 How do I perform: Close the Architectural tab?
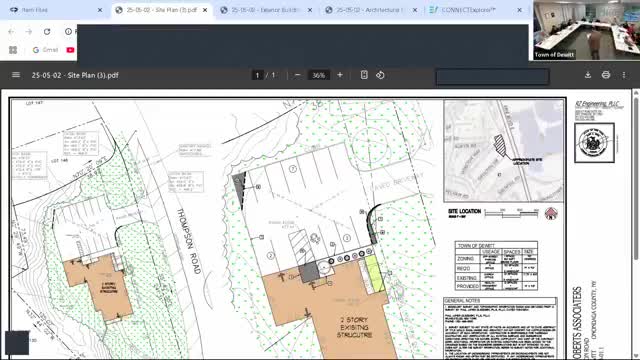(x=415, y=10)
